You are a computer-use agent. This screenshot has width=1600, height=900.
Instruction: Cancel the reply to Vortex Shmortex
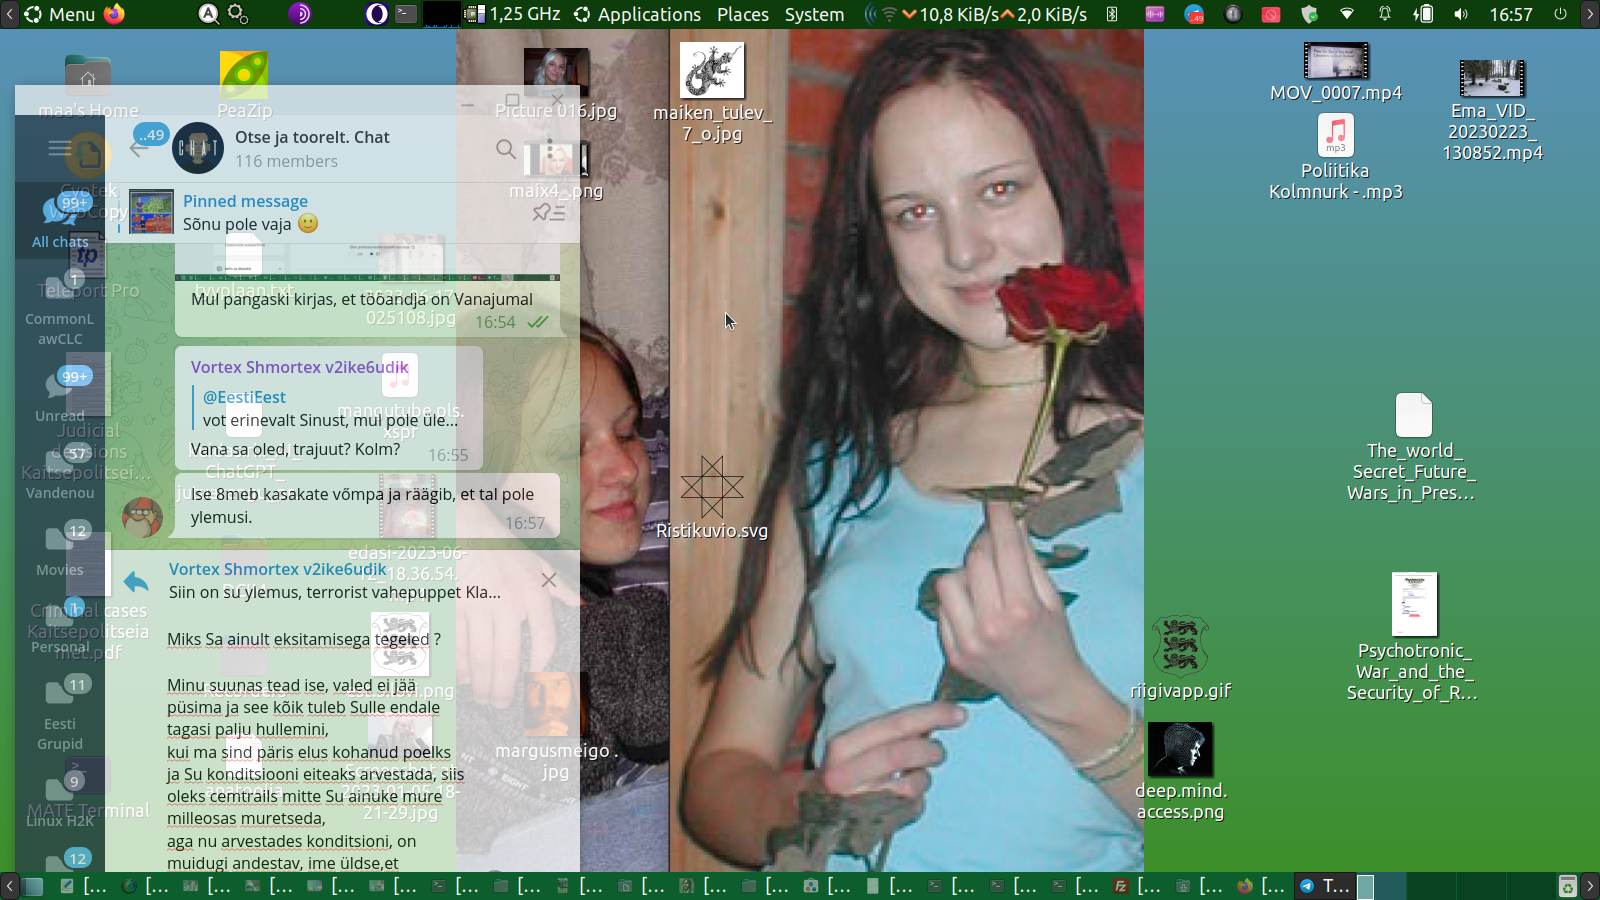tap(549, 580)
